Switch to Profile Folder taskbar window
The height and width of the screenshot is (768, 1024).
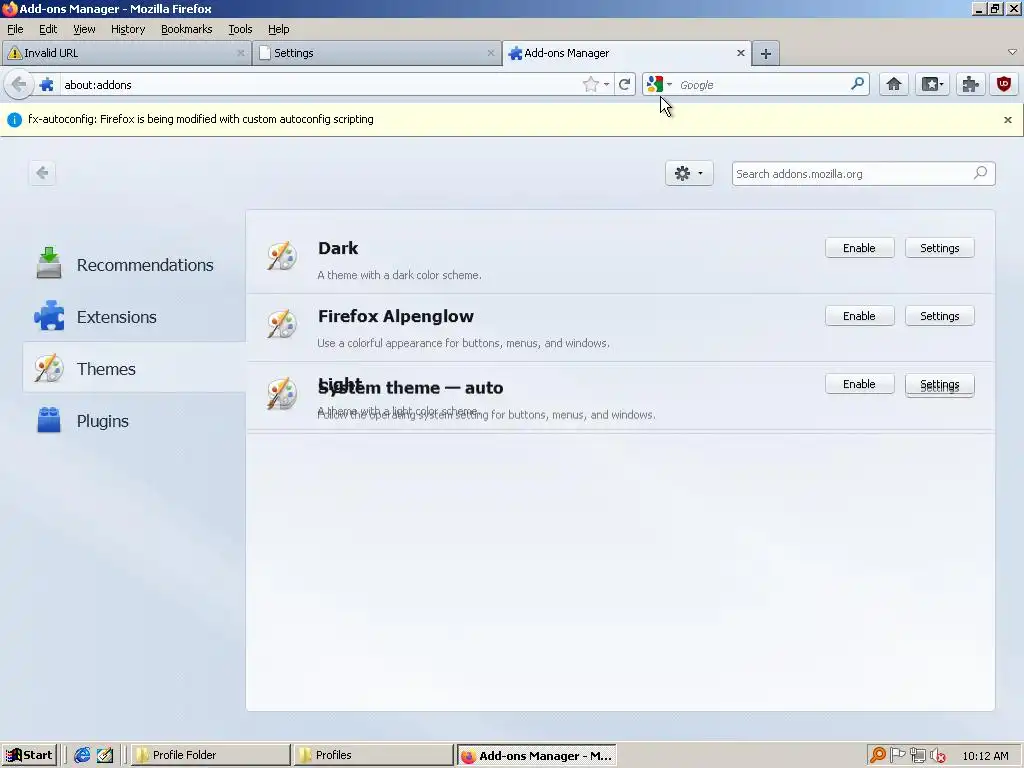point(212,755)
